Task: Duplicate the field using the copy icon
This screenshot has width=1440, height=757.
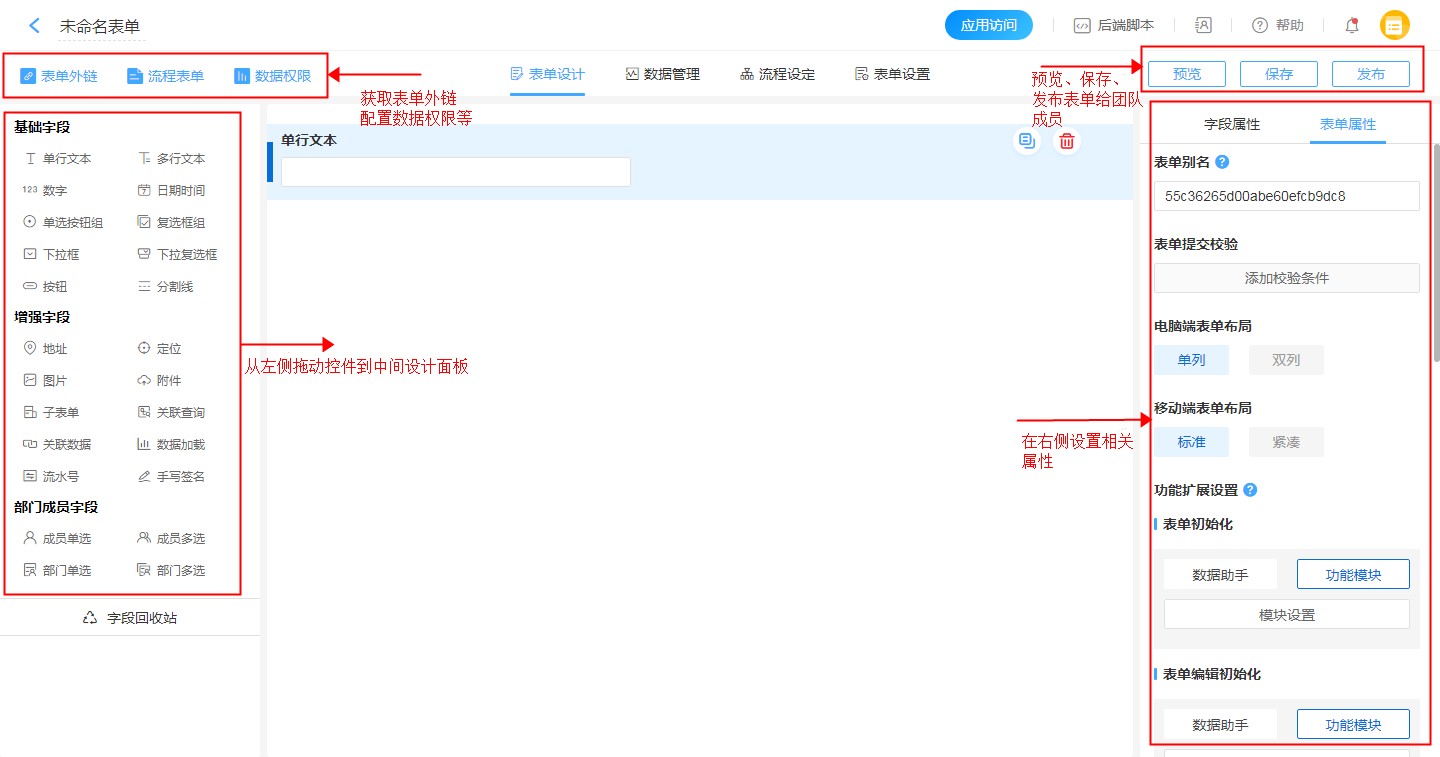Action: point(1026,142)
